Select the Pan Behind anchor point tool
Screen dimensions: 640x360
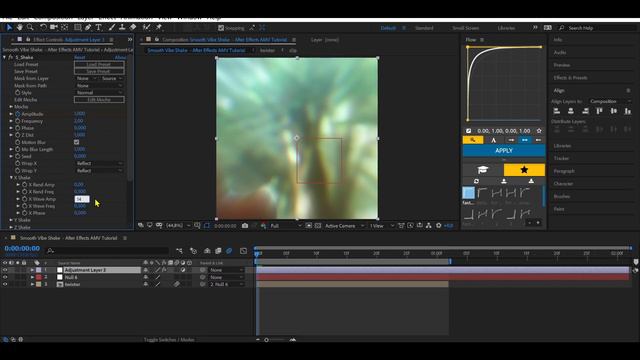click(x=65, y=27)
